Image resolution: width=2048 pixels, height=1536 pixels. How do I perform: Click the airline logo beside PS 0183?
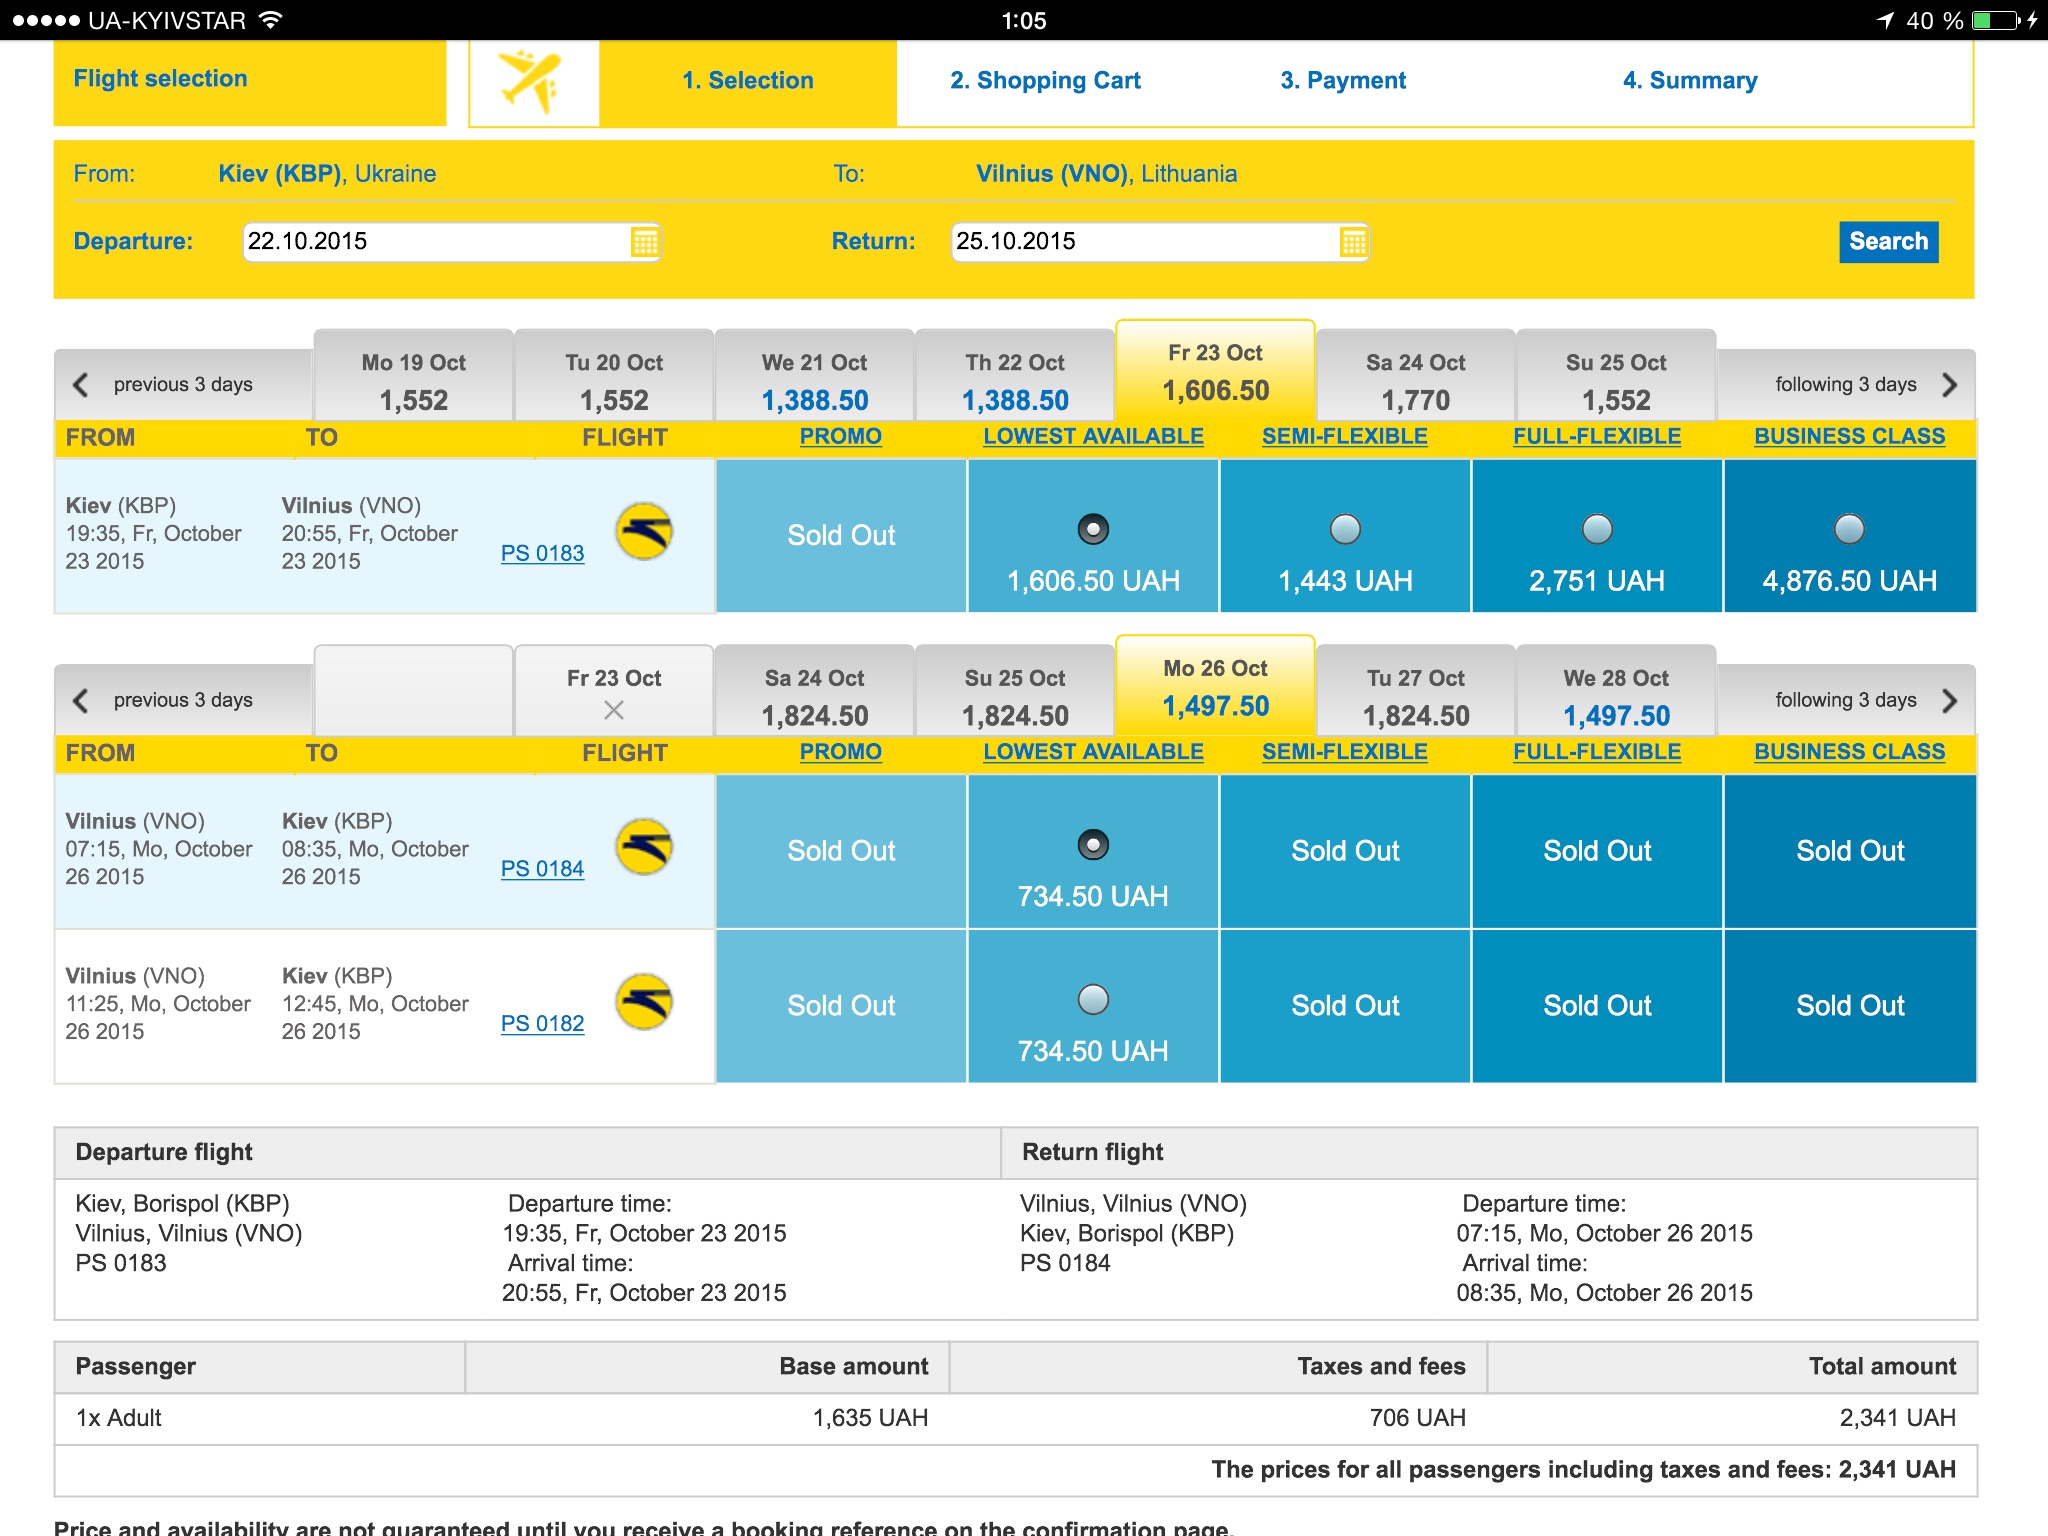pyautogui.click(x=643, y=531)
